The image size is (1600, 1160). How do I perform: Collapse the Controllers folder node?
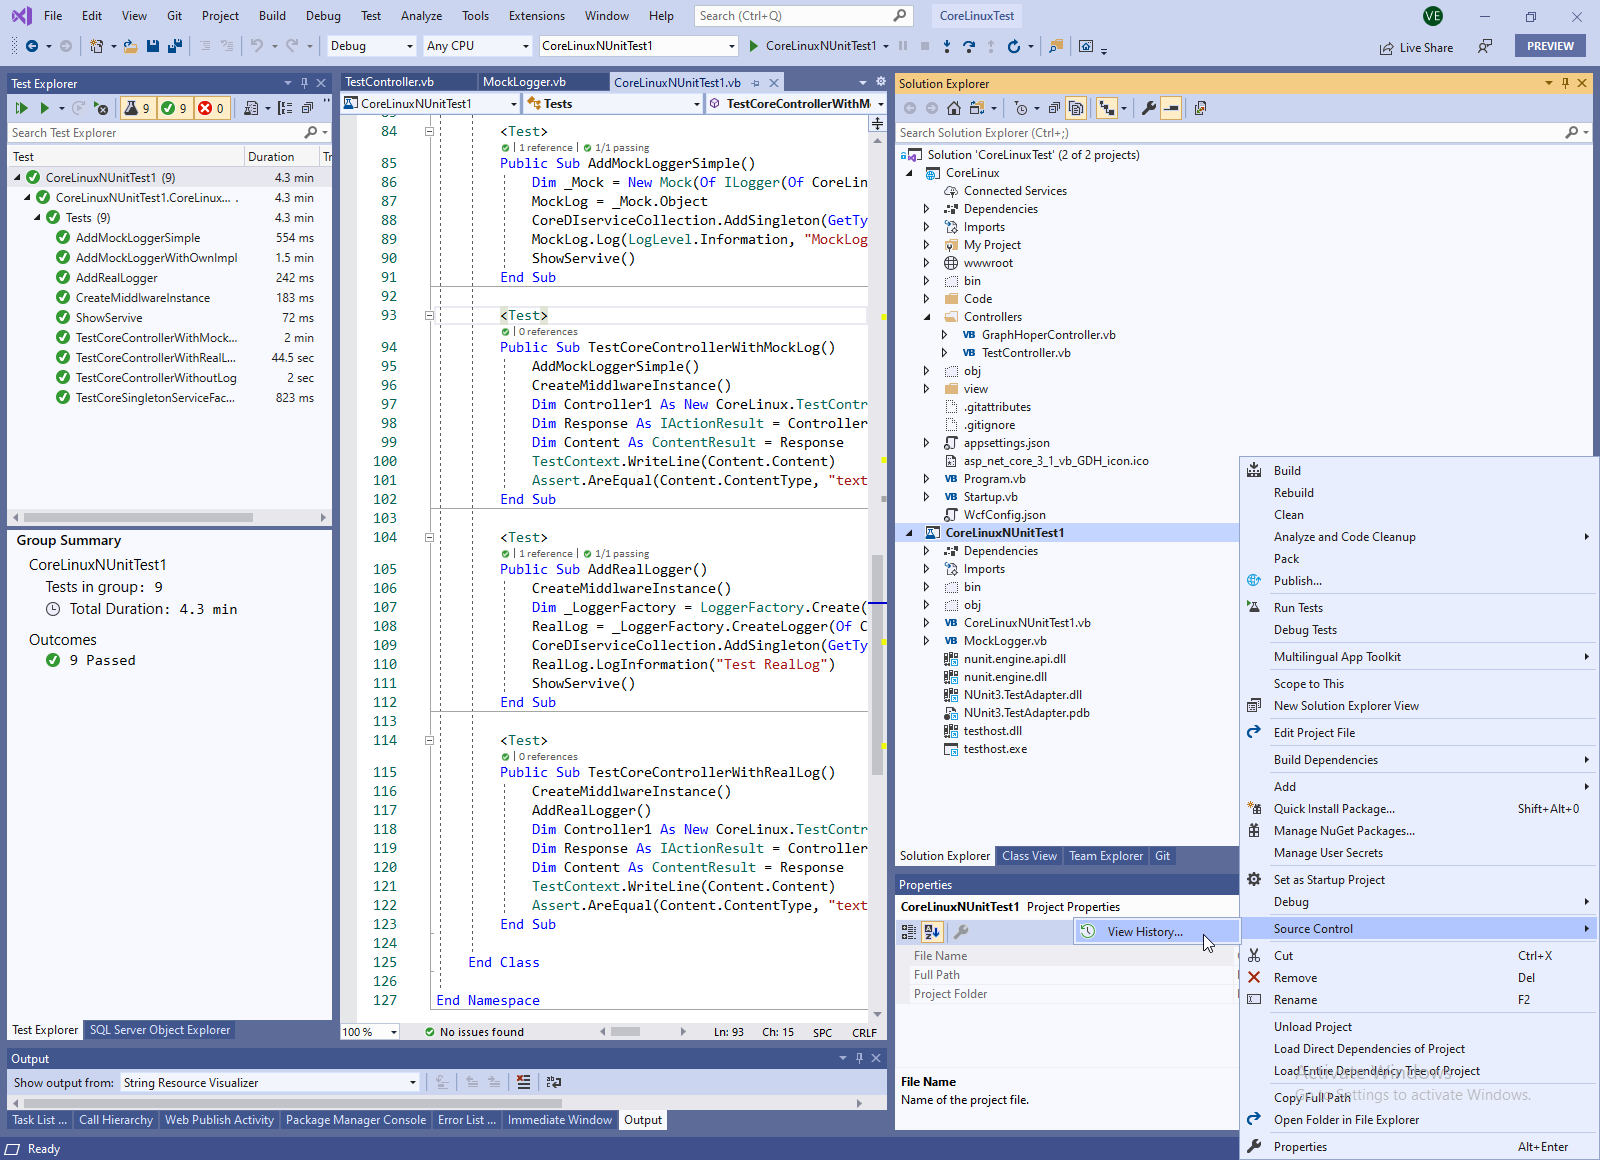coord(927,317)
